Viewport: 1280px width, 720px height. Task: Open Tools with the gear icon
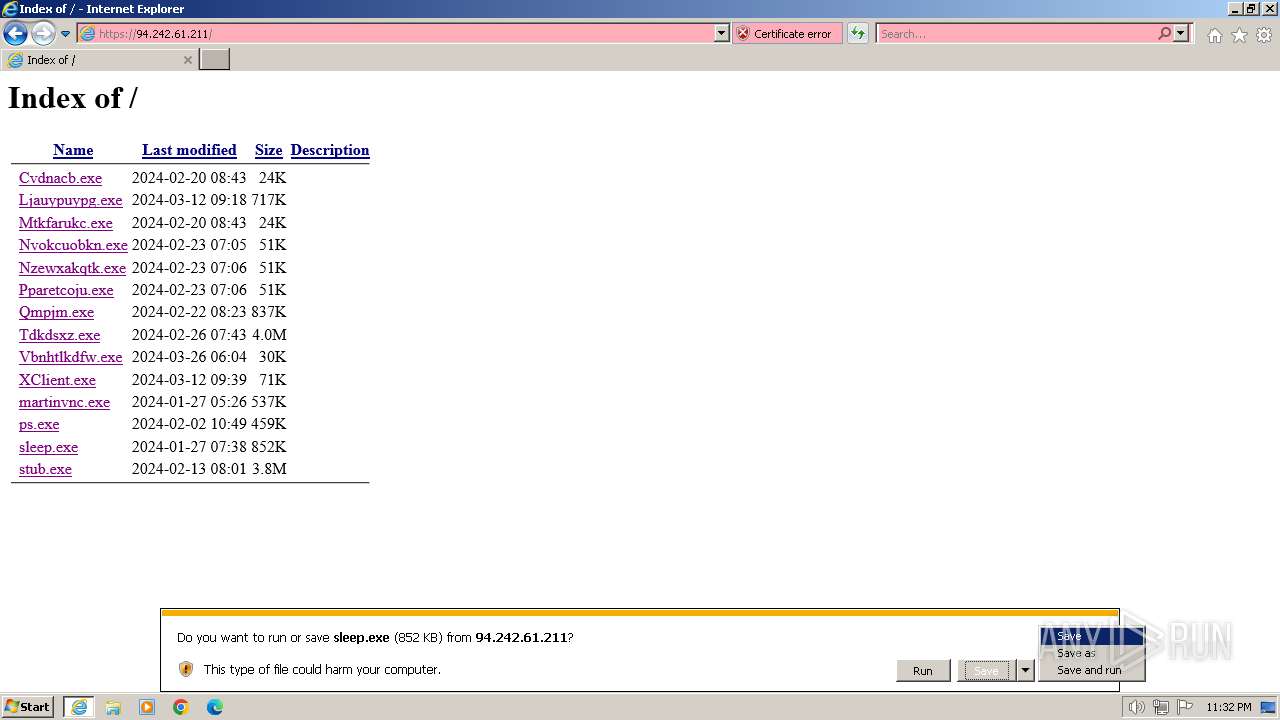1264,35
